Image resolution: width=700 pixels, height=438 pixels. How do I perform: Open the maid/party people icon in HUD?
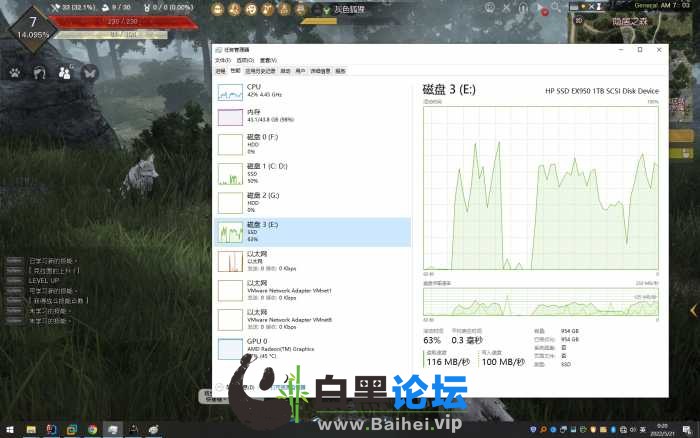(x=65, y=72)
